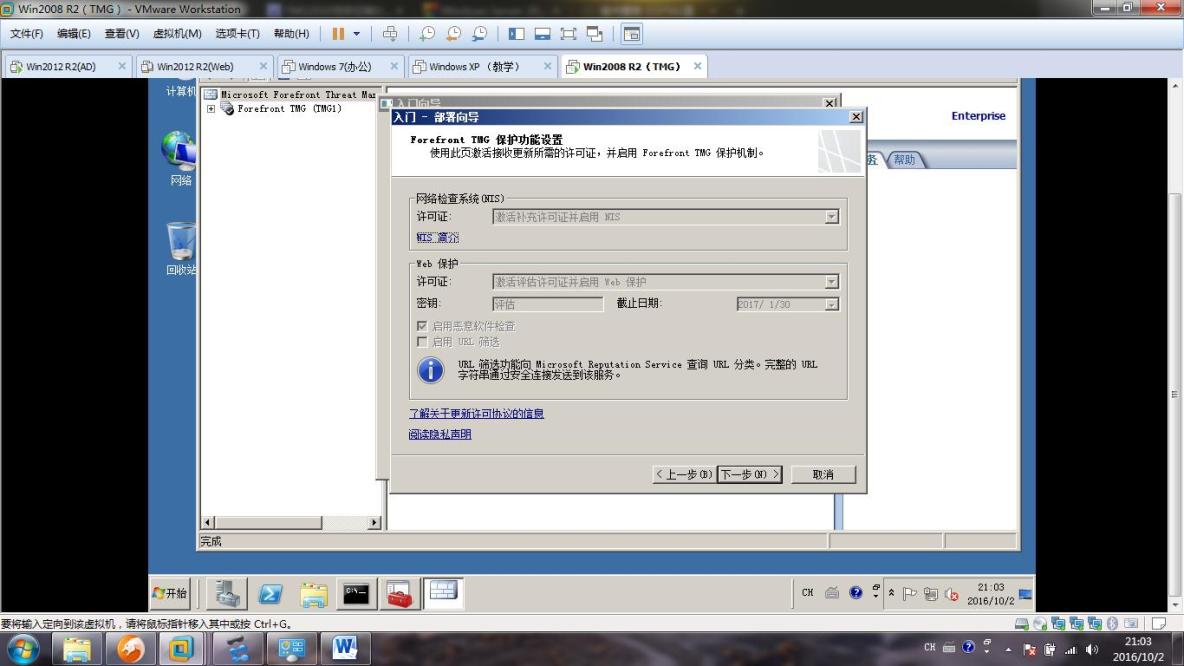Open the NIS 简介 link

(x=437, y=237)
